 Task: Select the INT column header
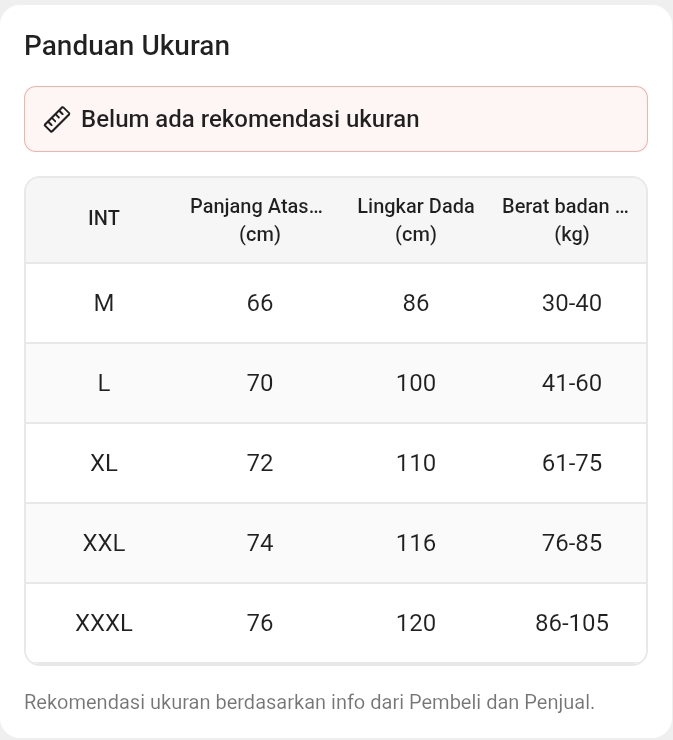(104, 218)
